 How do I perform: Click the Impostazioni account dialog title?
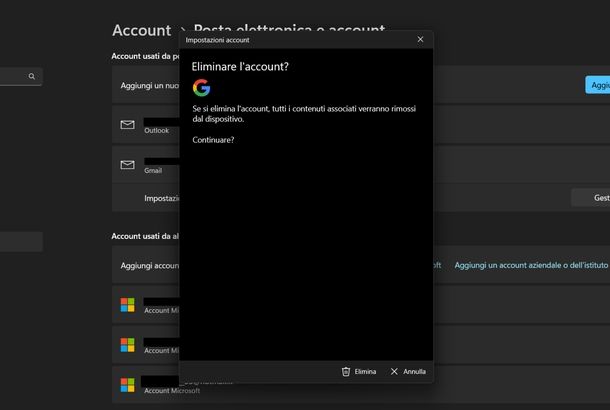[x=217, y=40]
